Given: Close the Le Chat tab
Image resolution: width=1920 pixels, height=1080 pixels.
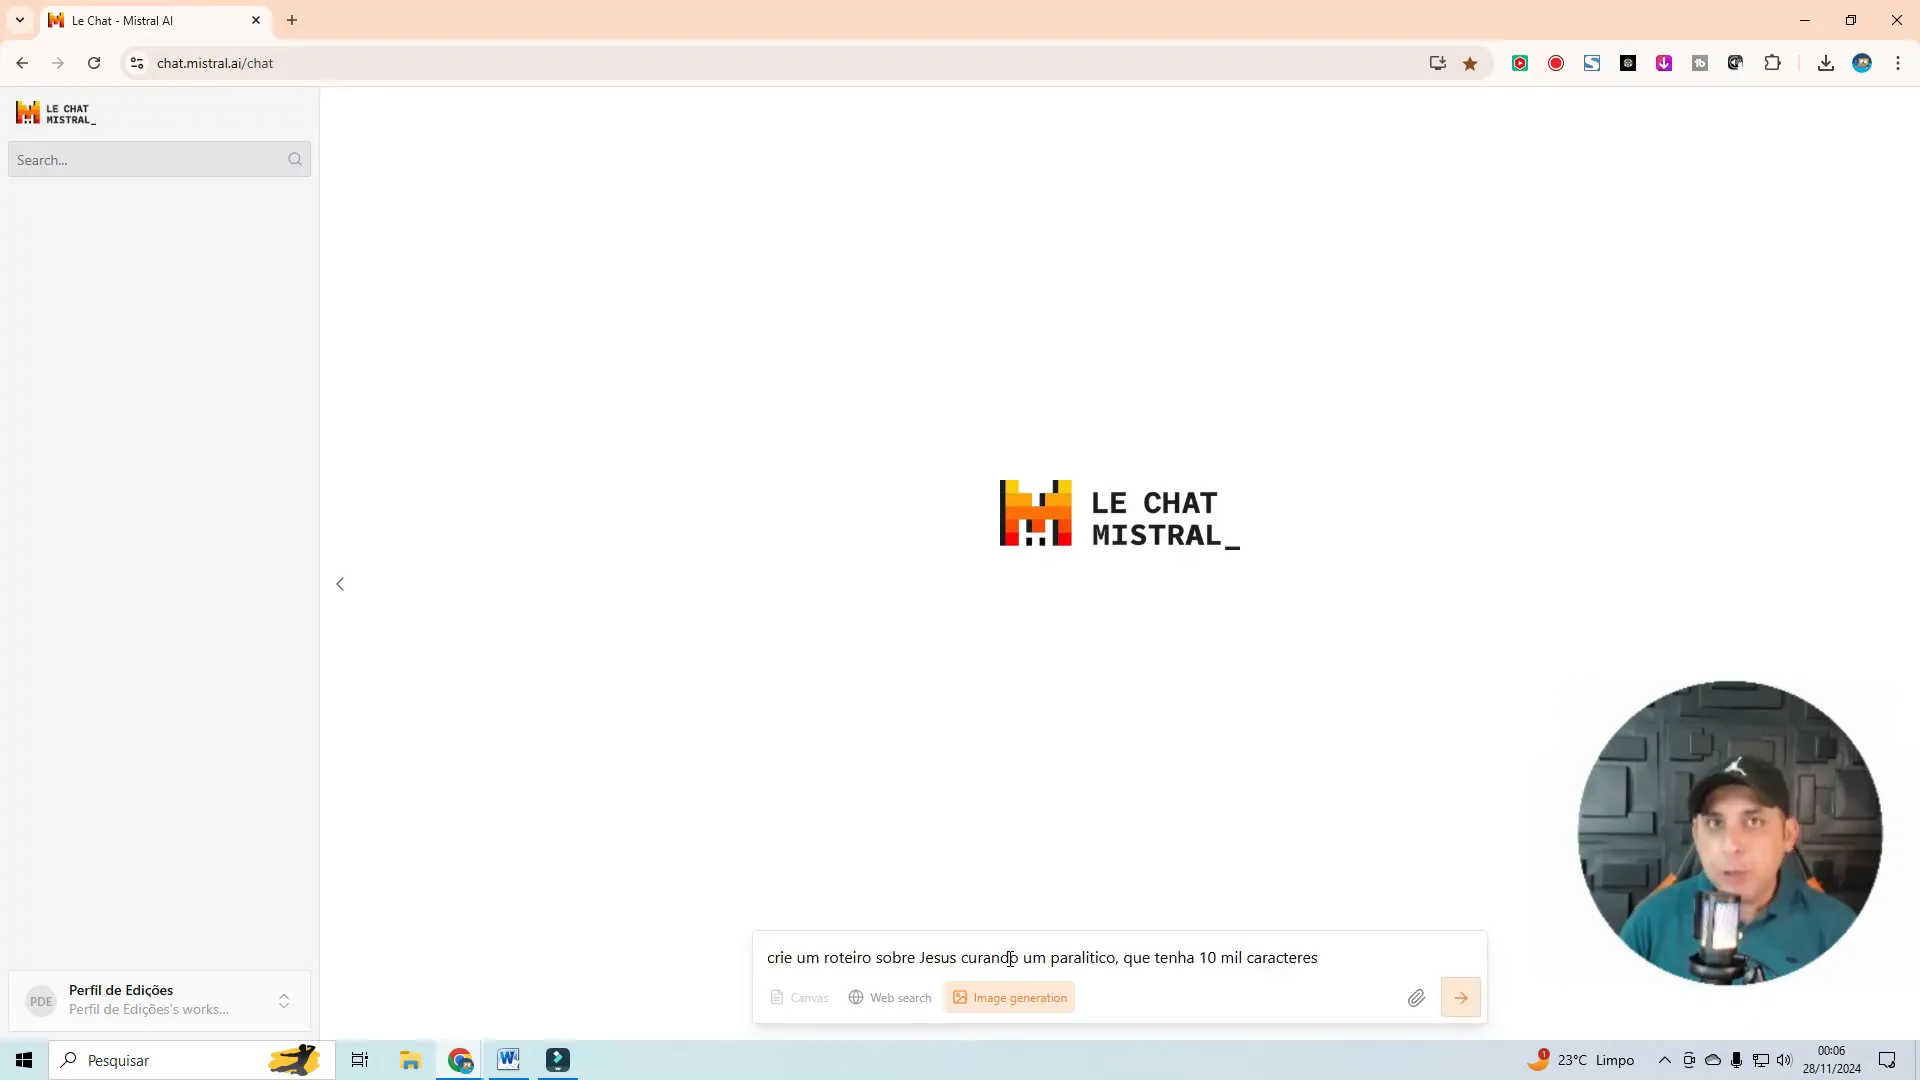Looking at the screenshot, I should (x=256, y=20).
